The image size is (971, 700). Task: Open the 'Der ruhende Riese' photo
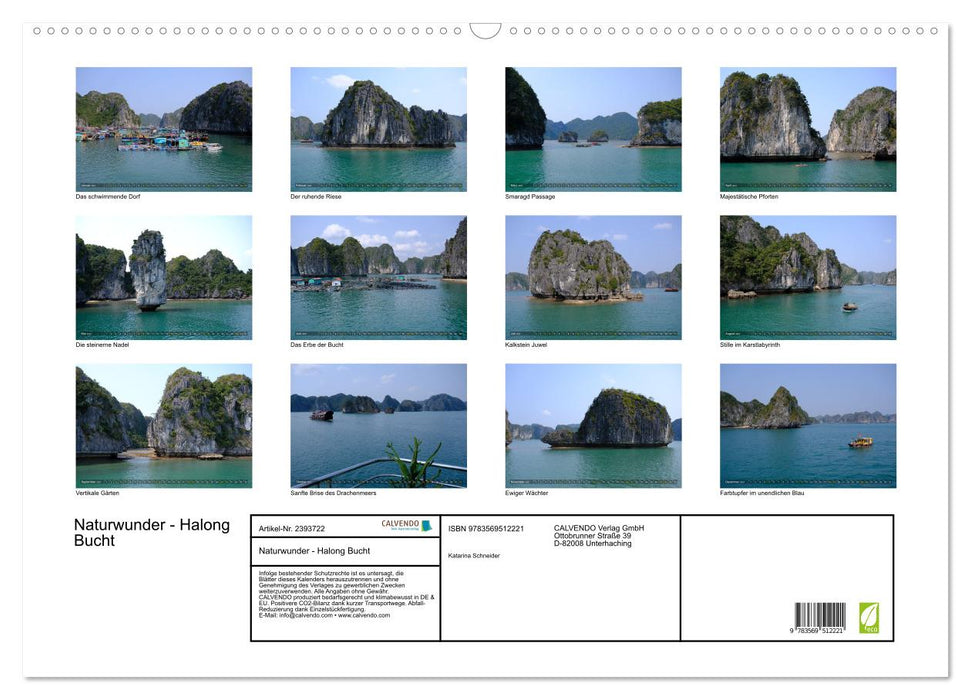pyautogui.click(x=378, y=129)
